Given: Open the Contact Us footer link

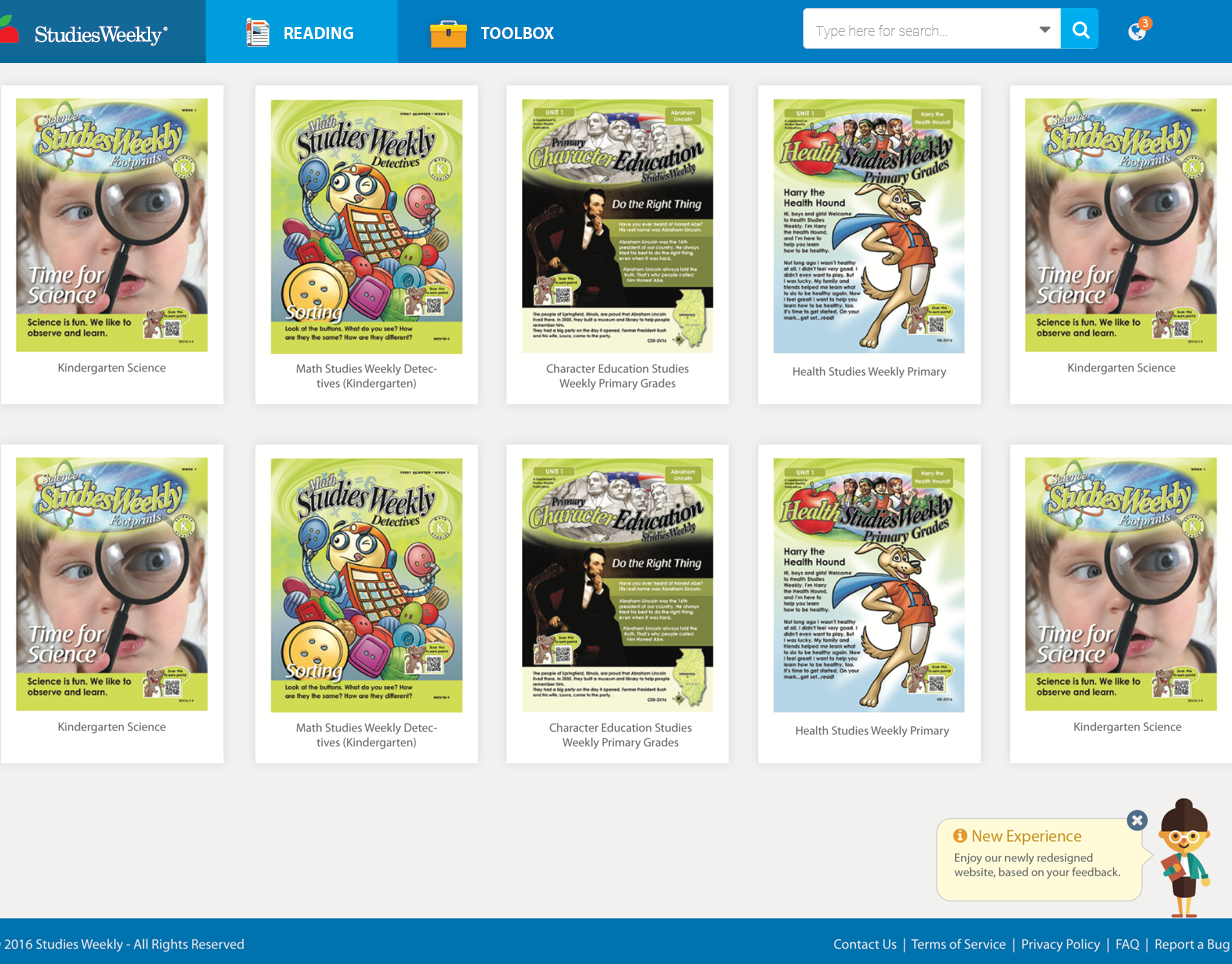Looking at the screenshot, I should point(865,944).
